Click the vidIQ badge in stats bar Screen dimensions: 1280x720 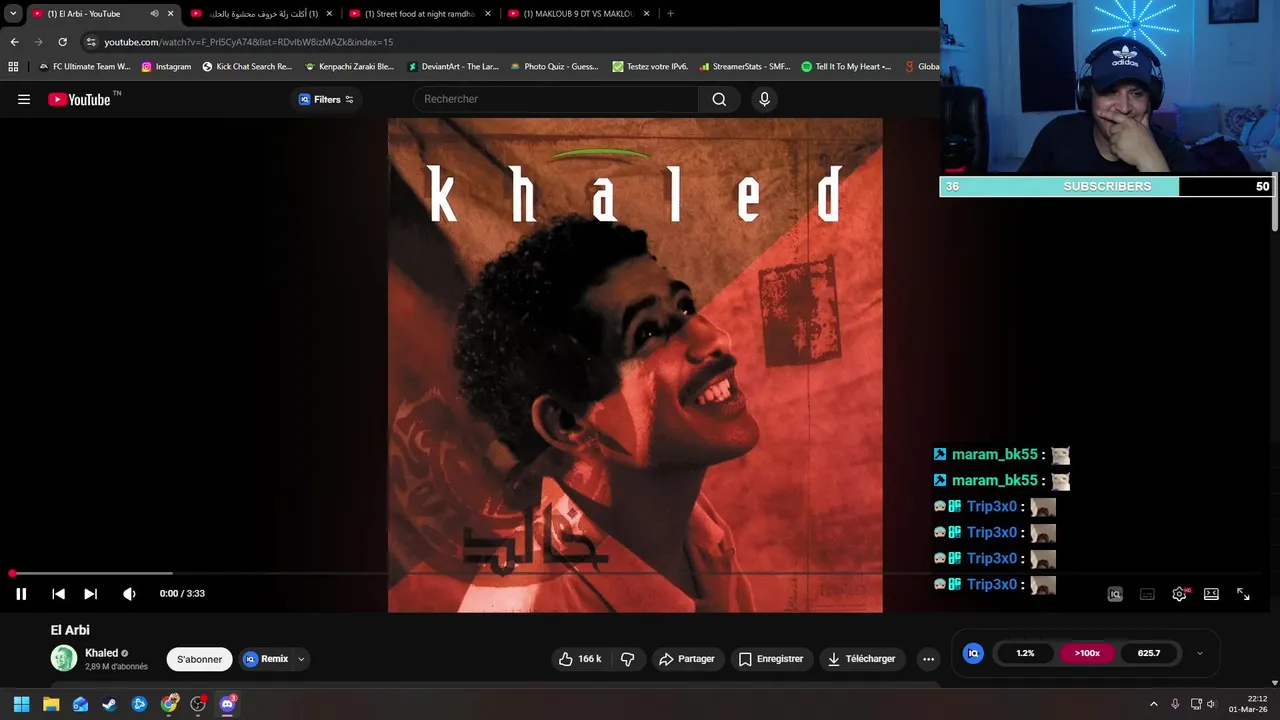click(x=973, y=653)
